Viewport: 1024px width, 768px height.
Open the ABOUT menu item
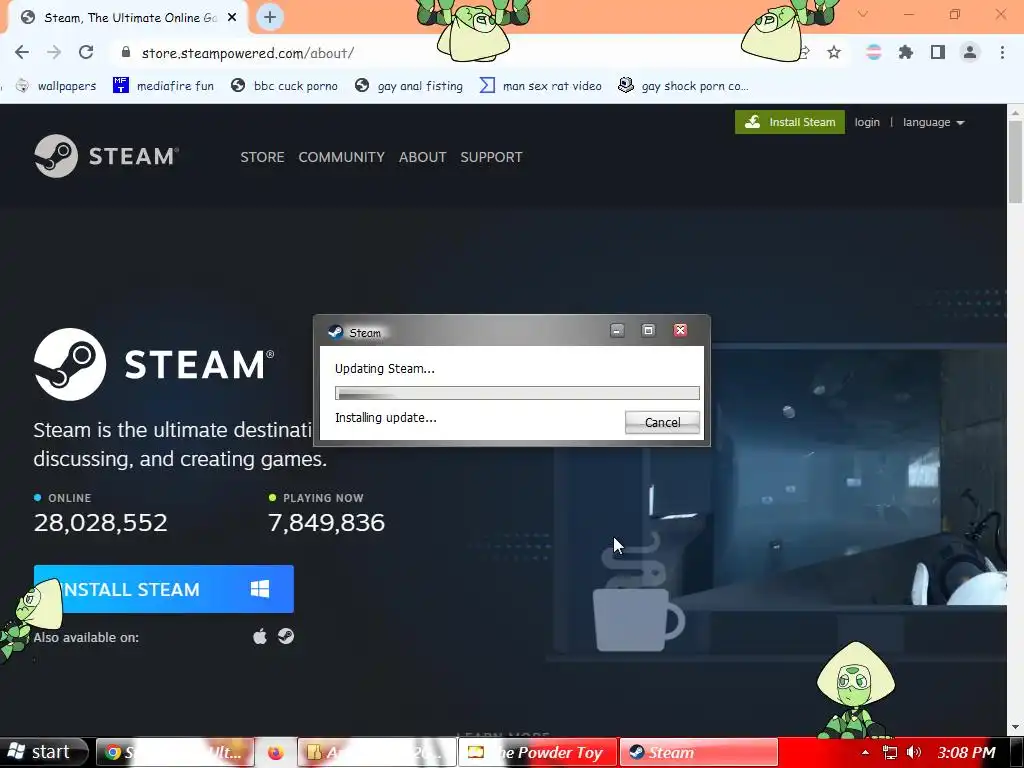pyautogui.click(x=423, y=157)
